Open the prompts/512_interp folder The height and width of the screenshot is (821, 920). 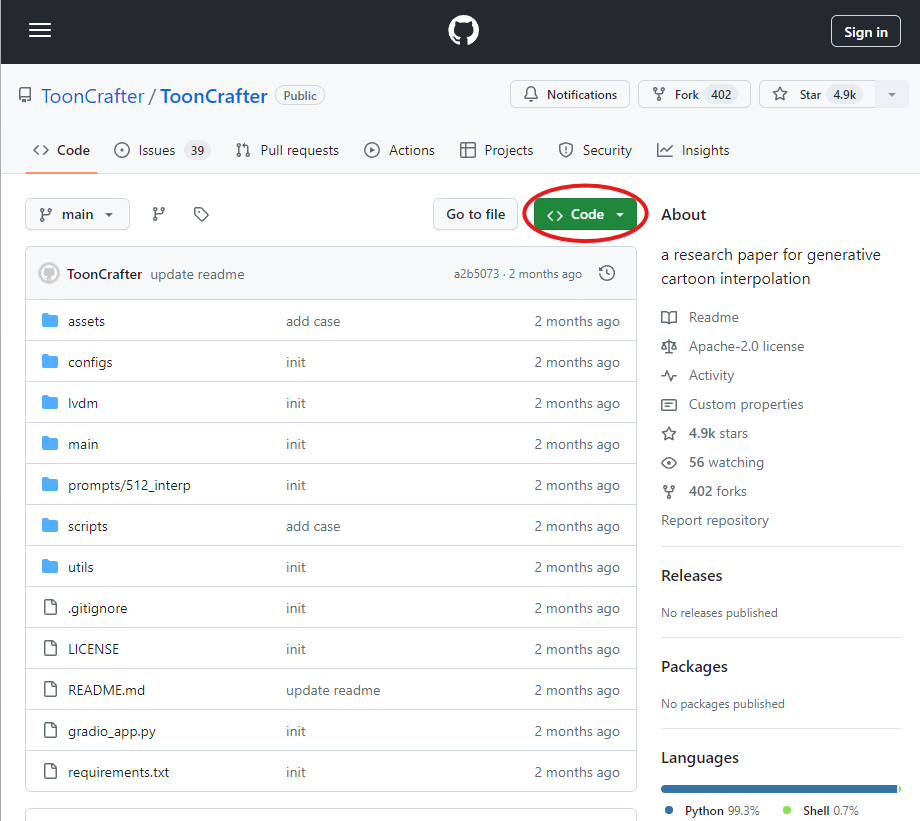point(129,485)
